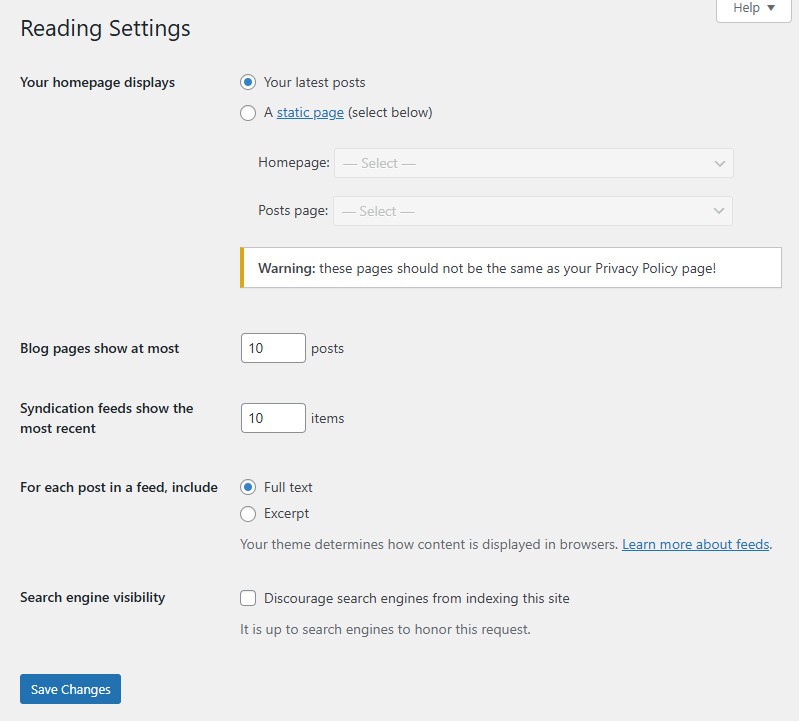Image resolution: width=799 pixels, height=721 pixels.
Task: Focus the Syndication feeds items number field
Action: 273,418
